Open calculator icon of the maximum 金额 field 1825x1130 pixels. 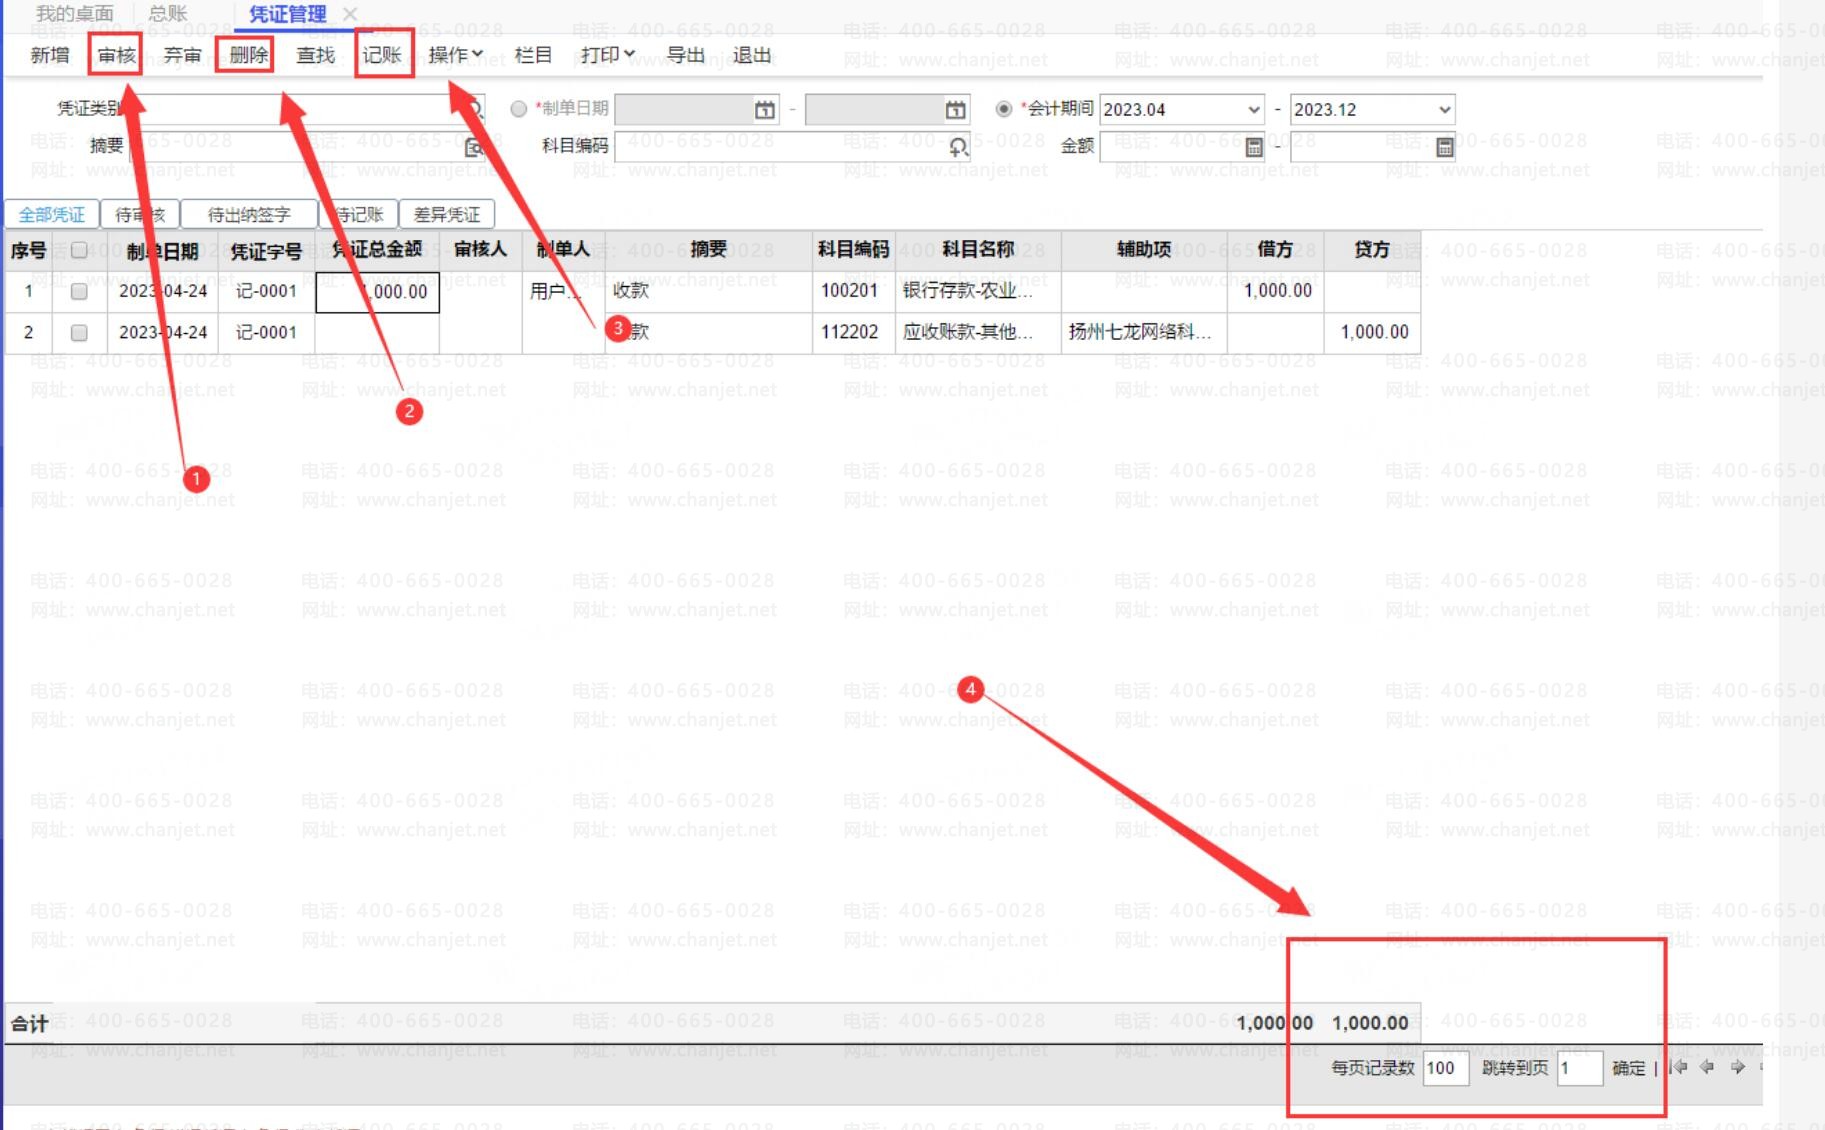point(1444,147)
